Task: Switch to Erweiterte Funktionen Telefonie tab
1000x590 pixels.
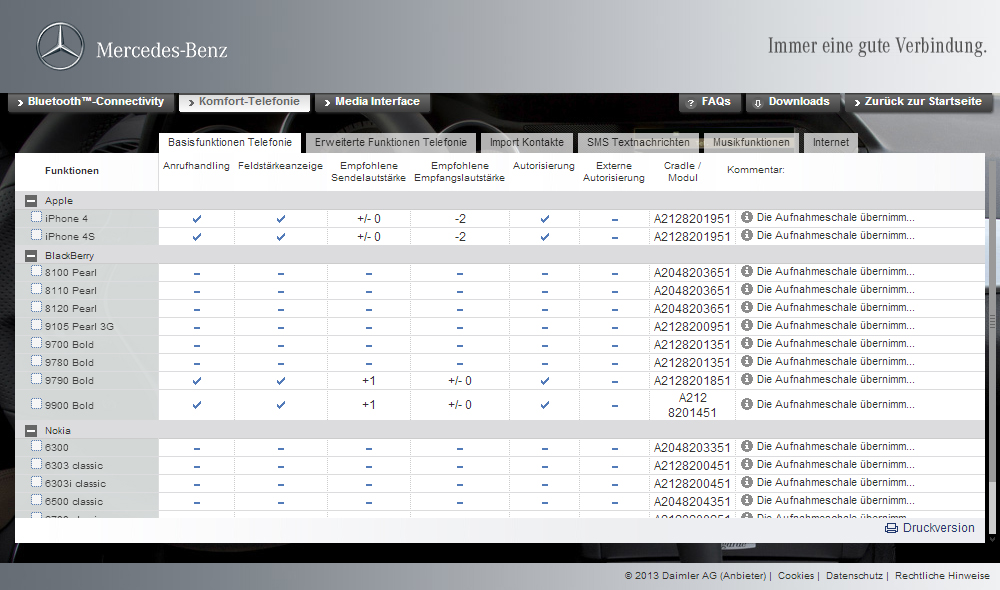Action: click(390, 142)
